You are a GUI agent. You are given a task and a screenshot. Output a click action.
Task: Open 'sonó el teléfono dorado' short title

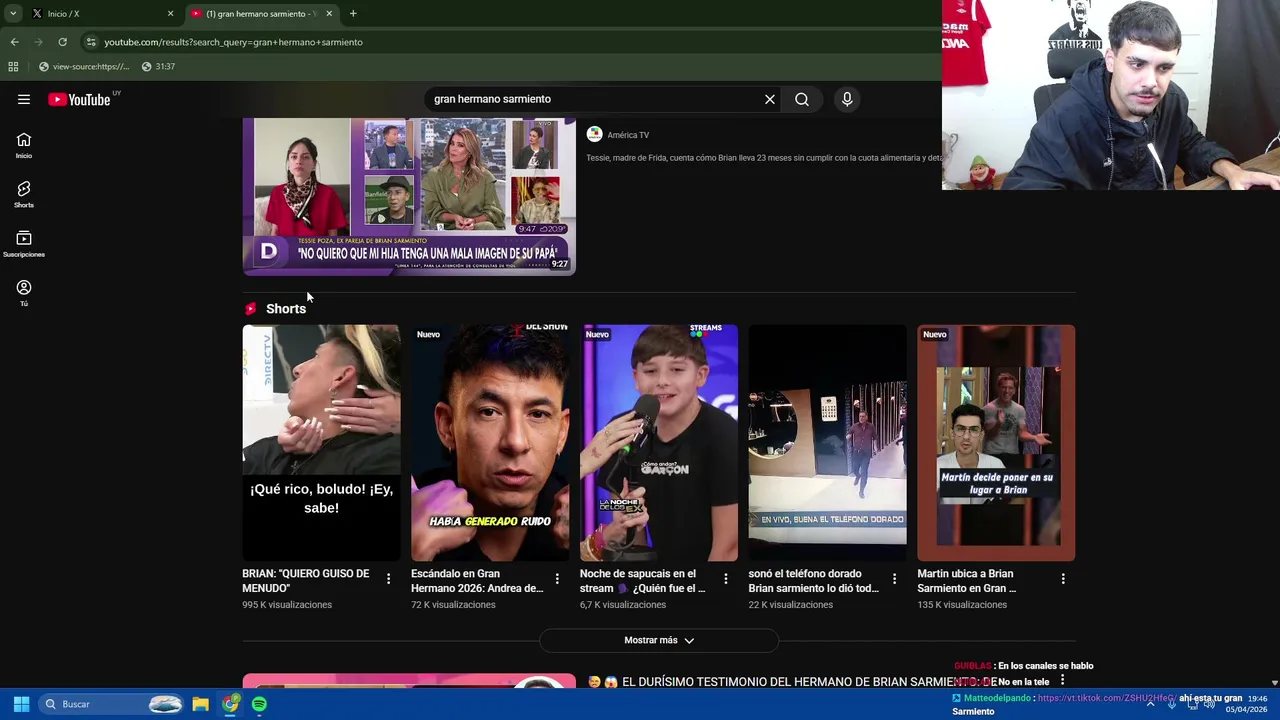[x=814, y=581]
